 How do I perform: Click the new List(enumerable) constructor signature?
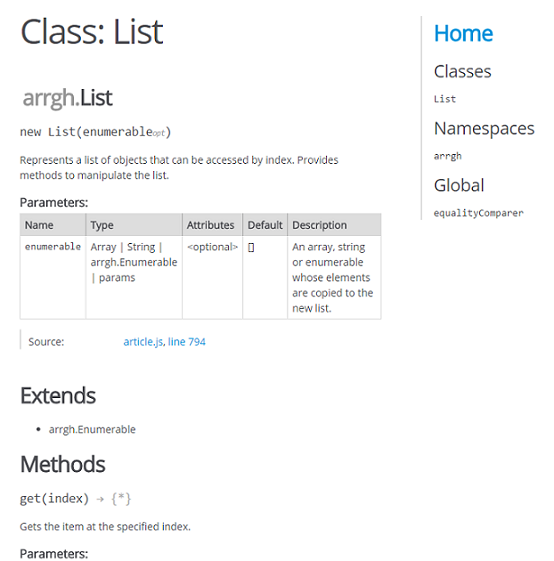(96, 132)
